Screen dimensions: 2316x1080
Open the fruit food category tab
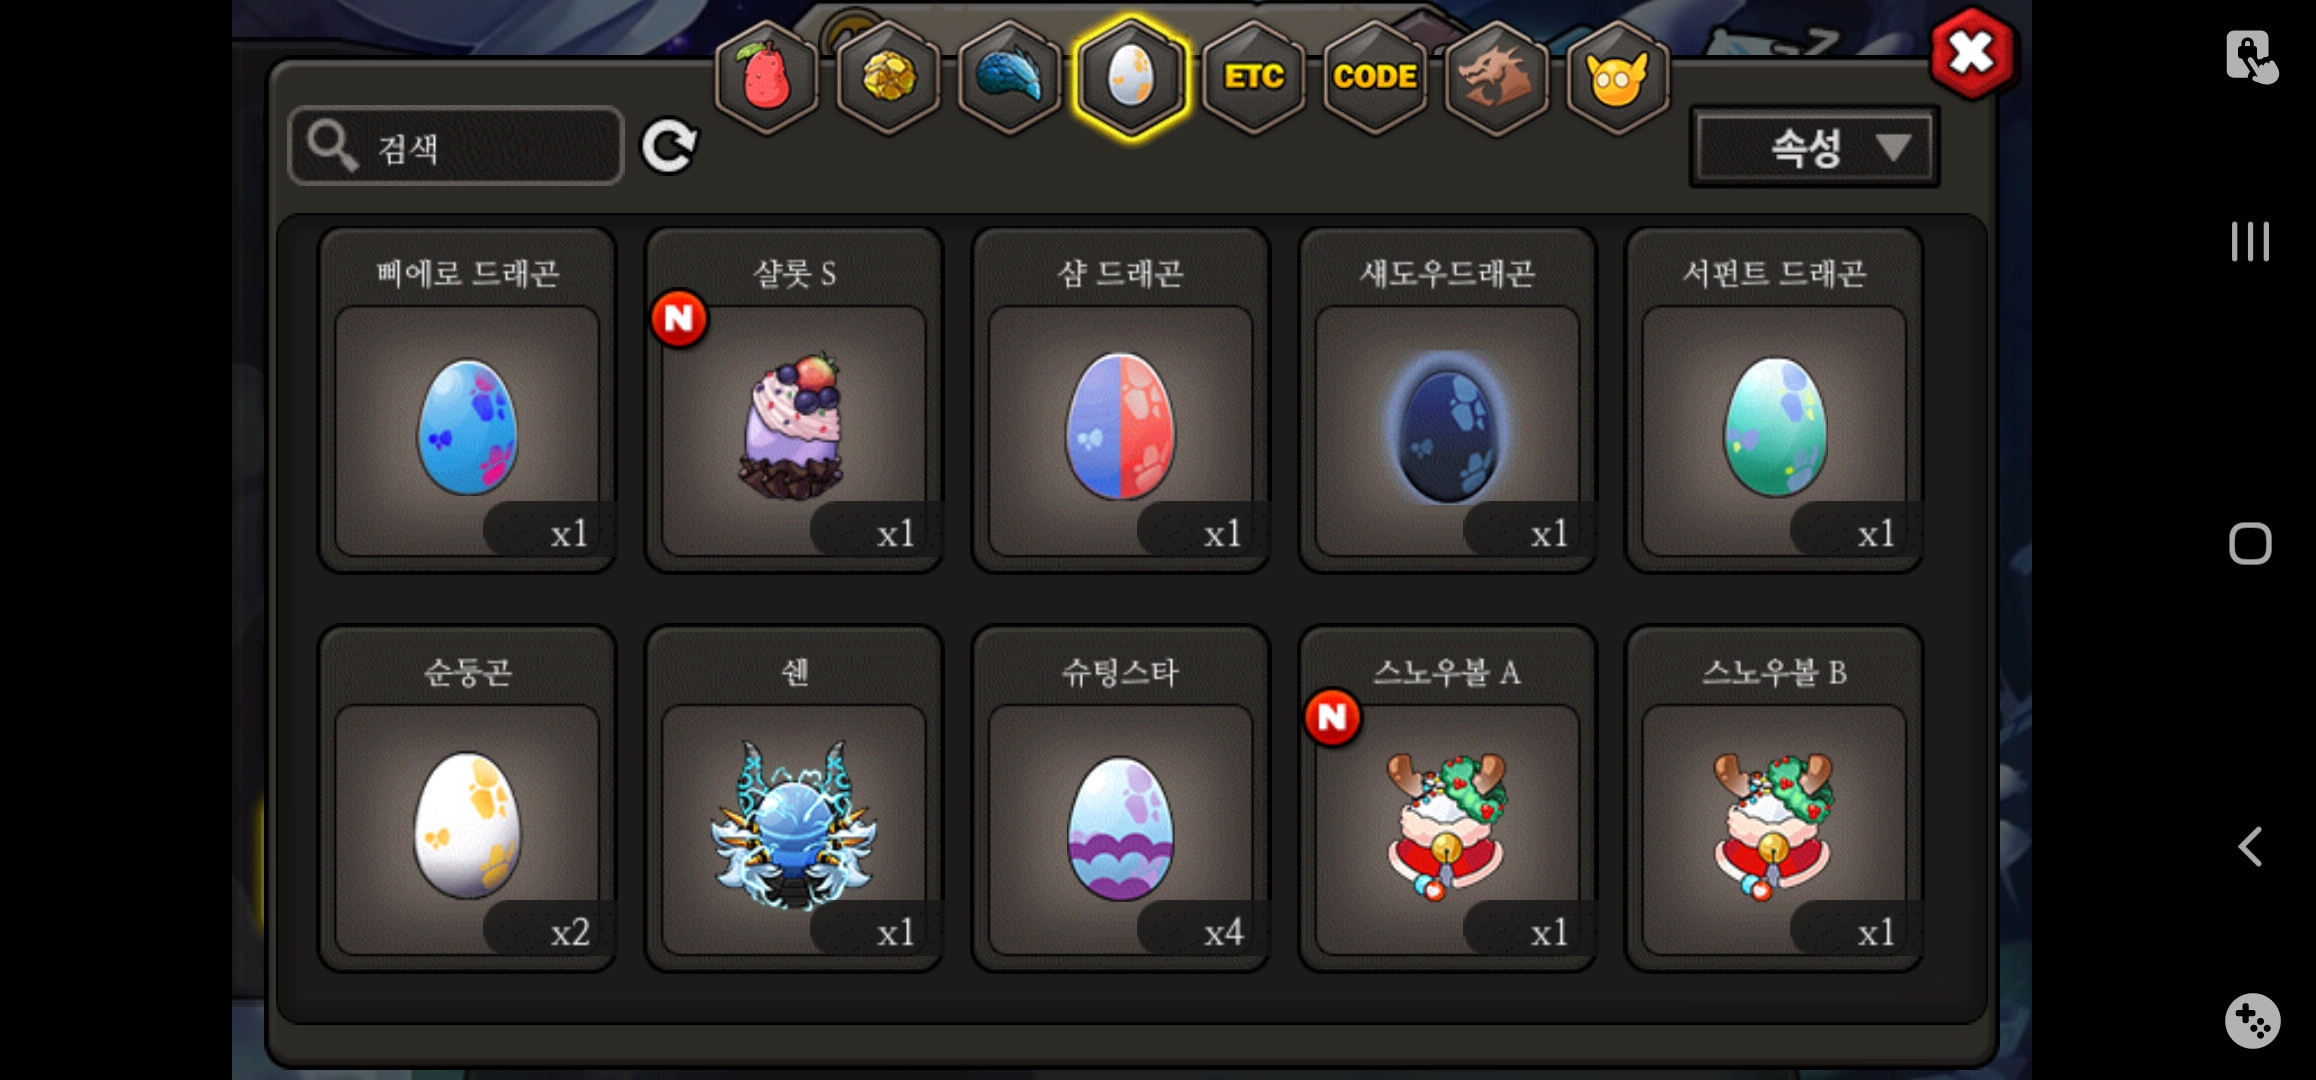point(767,77)
